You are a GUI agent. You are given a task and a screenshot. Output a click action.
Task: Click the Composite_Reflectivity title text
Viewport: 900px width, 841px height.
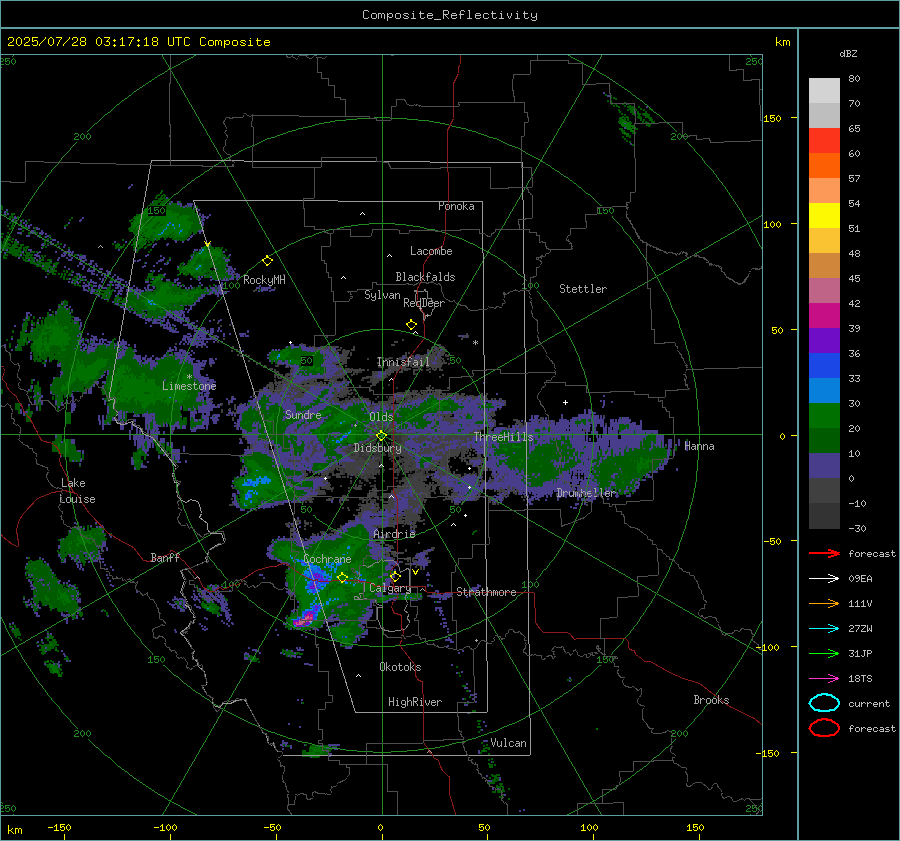click(x=450, y=15)
